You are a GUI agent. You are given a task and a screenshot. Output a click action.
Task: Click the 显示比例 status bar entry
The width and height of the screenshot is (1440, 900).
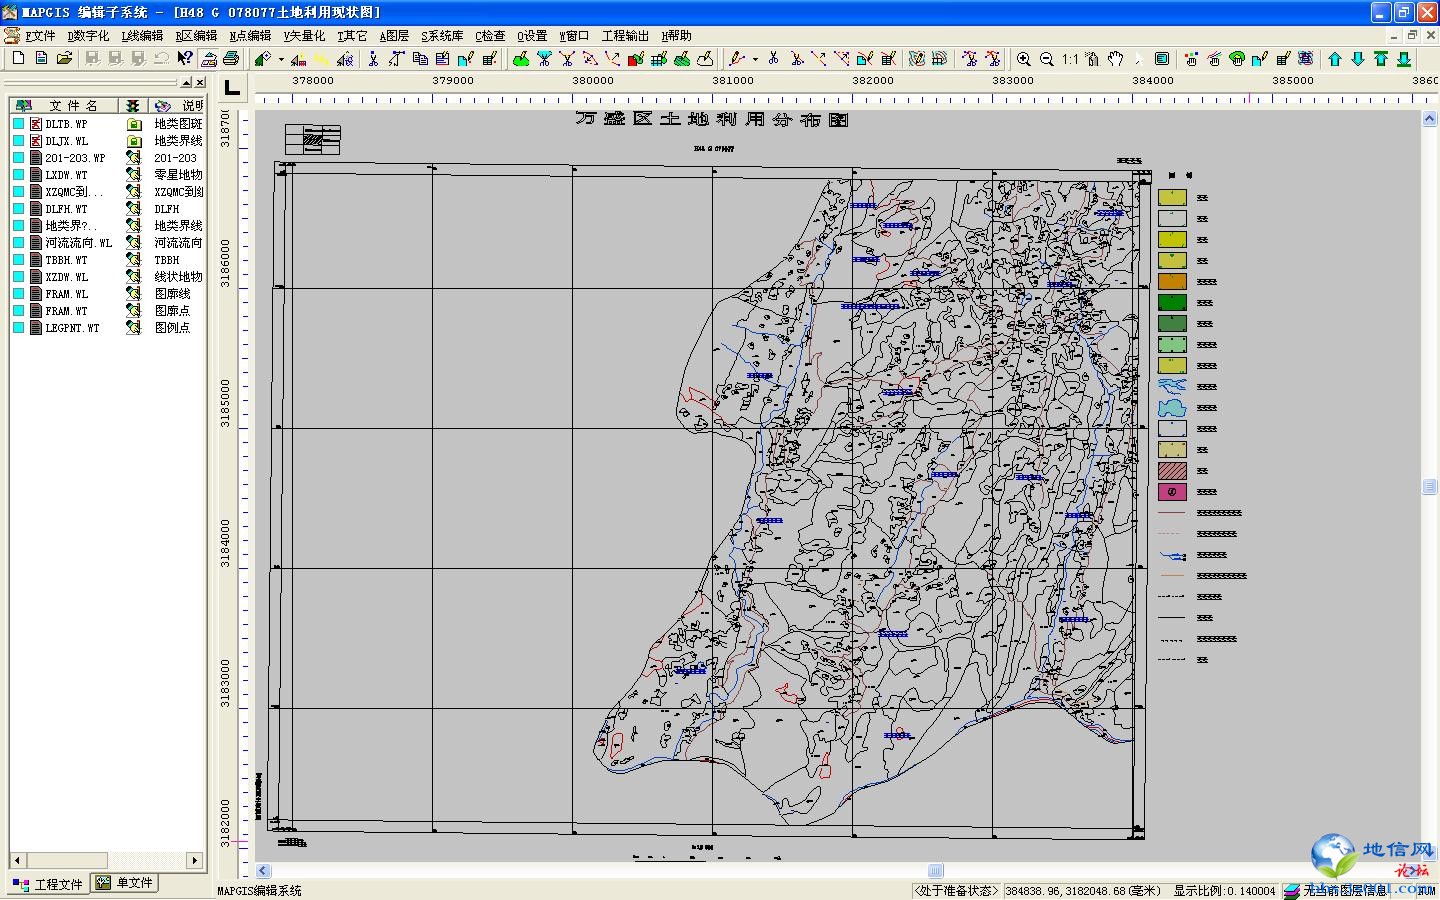point(1224,891)
